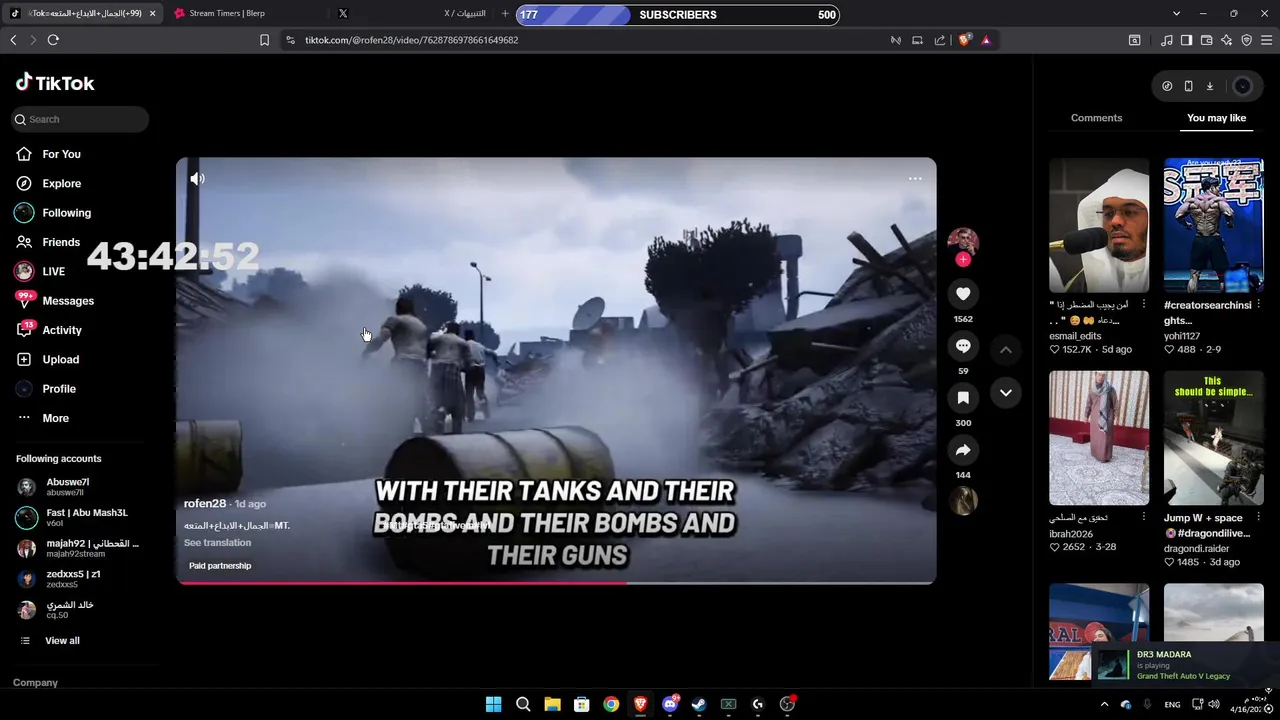1280x720 pixels.
Task: Follow rofen28 with the red plus badge
Action: coord(963,260)
